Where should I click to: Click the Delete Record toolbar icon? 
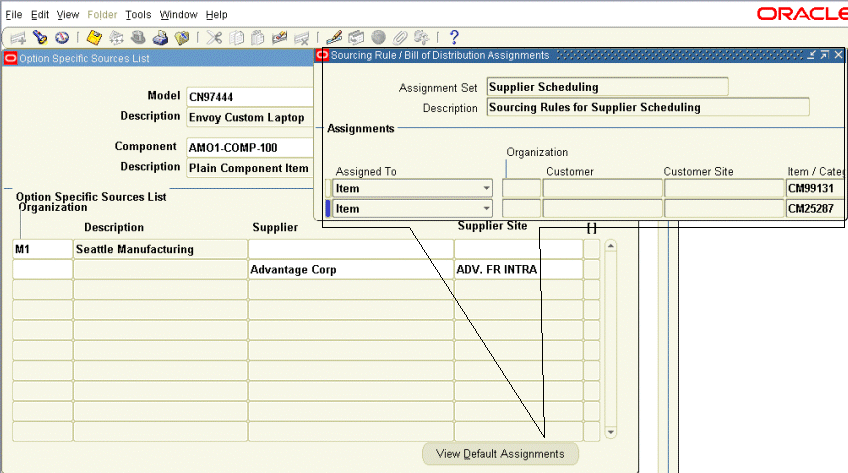point(302,37)
